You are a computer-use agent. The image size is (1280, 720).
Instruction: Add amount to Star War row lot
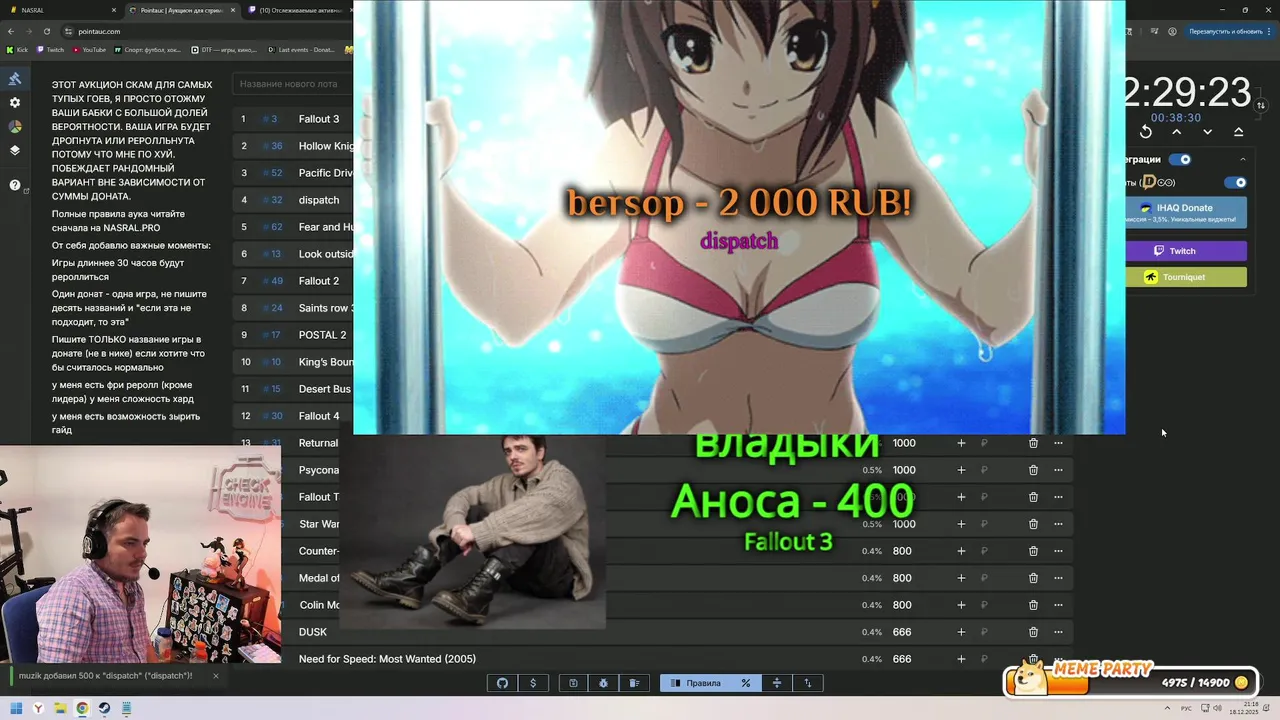coord(961,524)
